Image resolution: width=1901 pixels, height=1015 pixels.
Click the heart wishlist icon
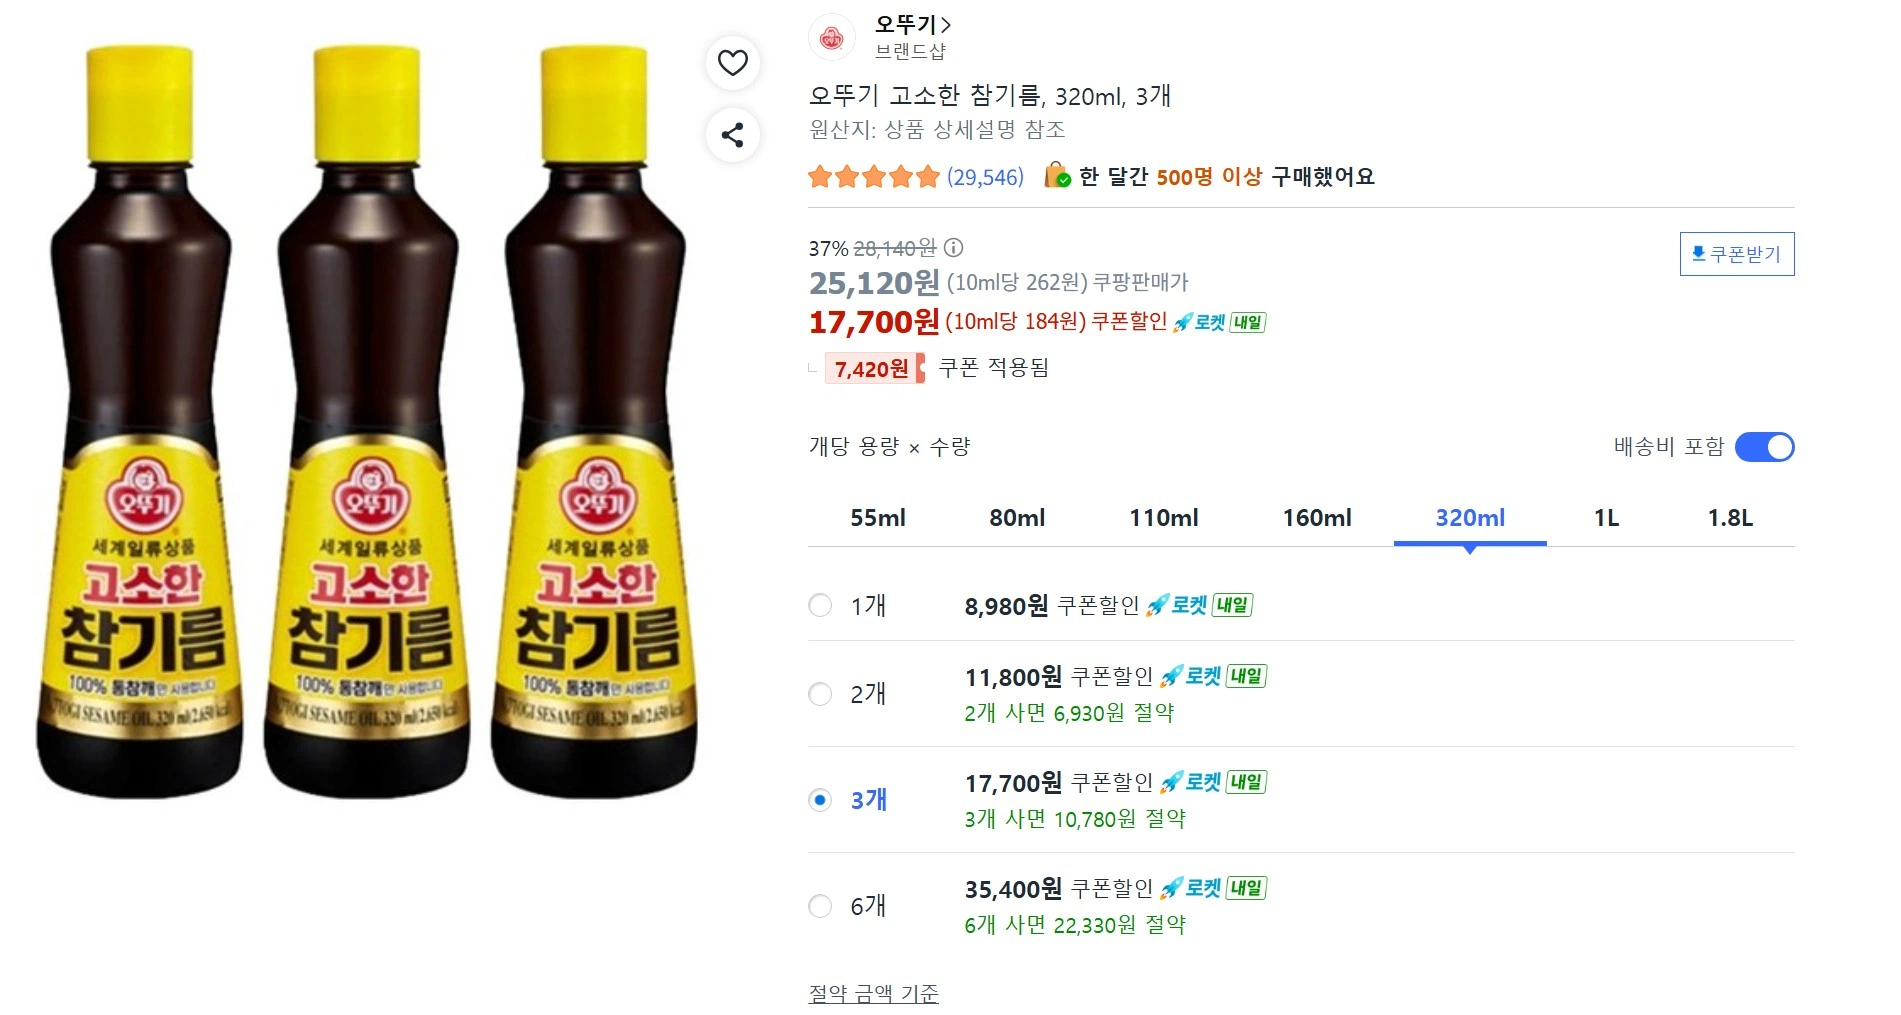tap(733, 63)
